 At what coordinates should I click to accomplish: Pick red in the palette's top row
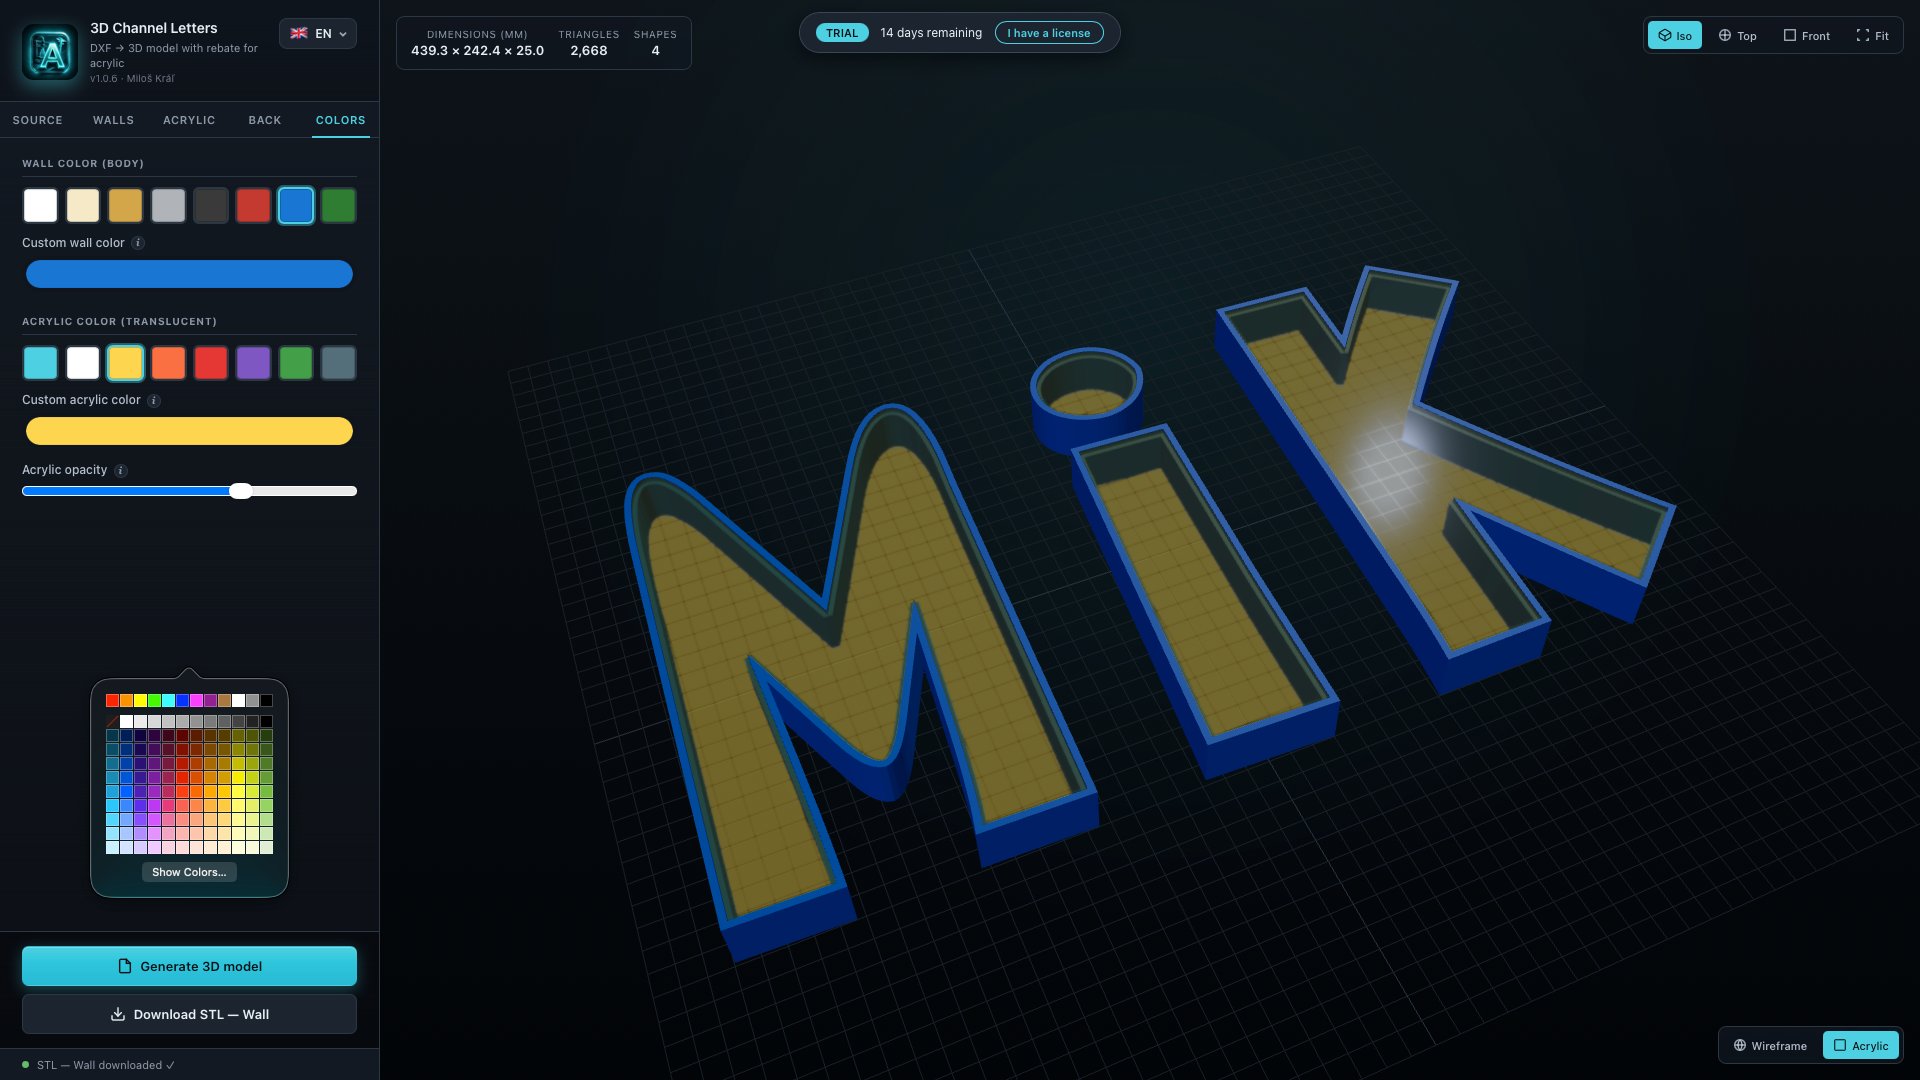(x=112, y=701)
